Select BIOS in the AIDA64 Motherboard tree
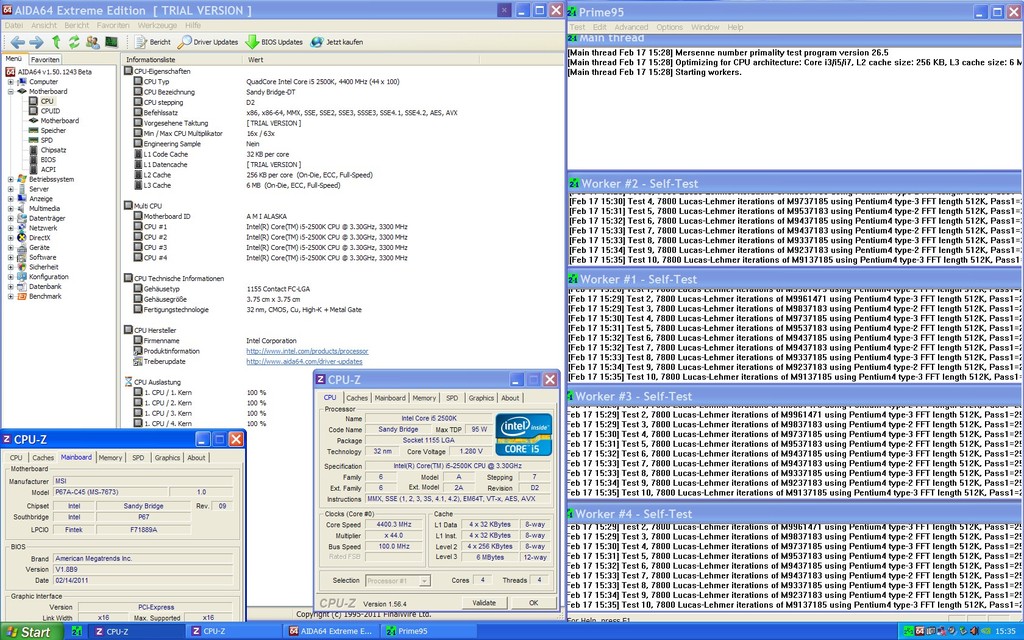The image size is (1024, 640). 48,160
